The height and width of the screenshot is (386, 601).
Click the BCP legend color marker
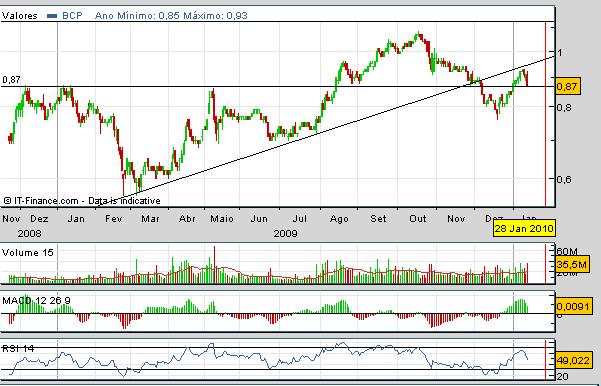tap(52, 16)
